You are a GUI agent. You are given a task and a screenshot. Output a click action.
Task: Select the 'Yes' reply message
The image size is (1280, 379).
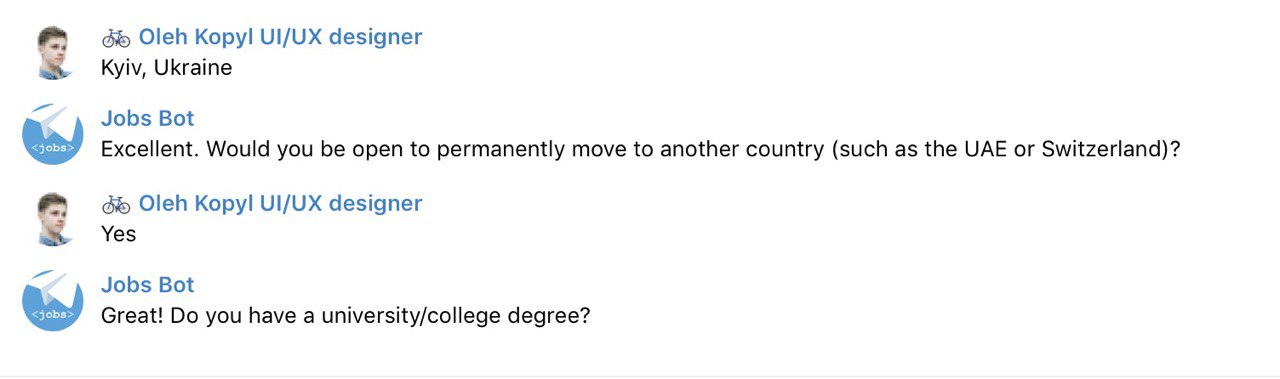[118, 234]
